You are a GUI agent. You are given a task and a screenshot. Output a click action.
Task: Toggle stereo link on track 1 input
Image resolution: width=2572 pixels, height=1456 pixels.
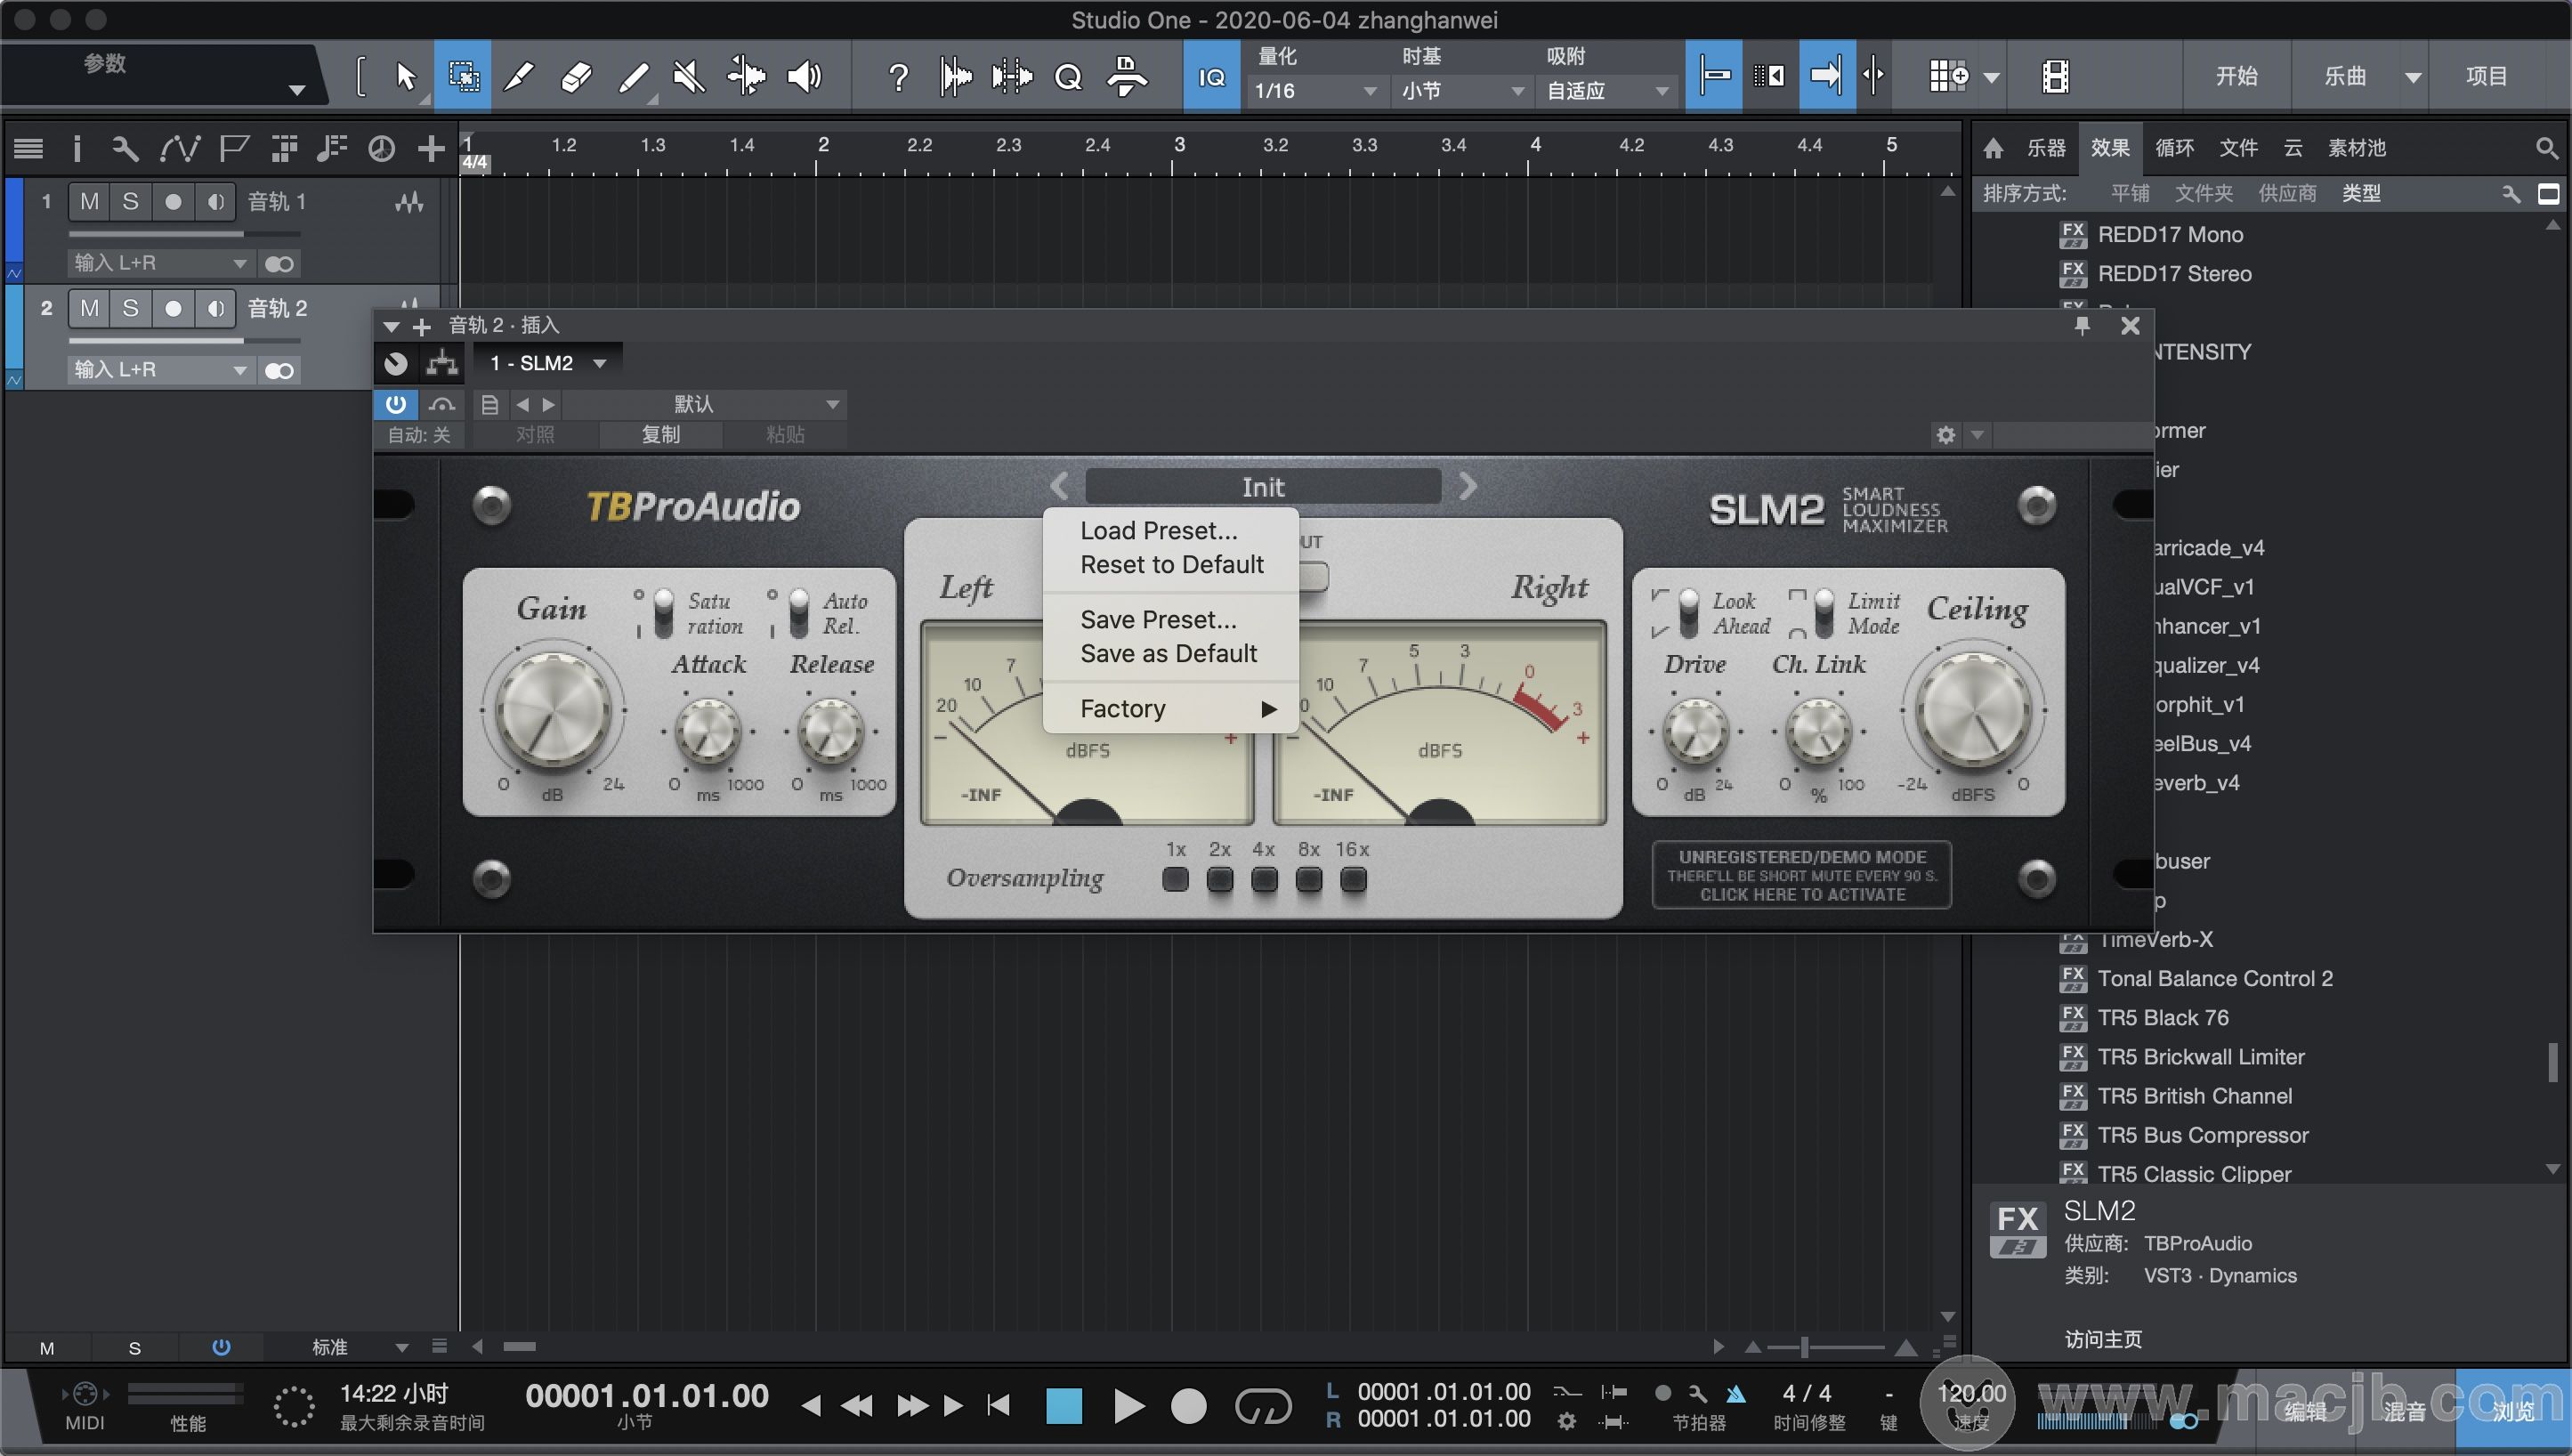pyautogui.click(x=279, y=264)
